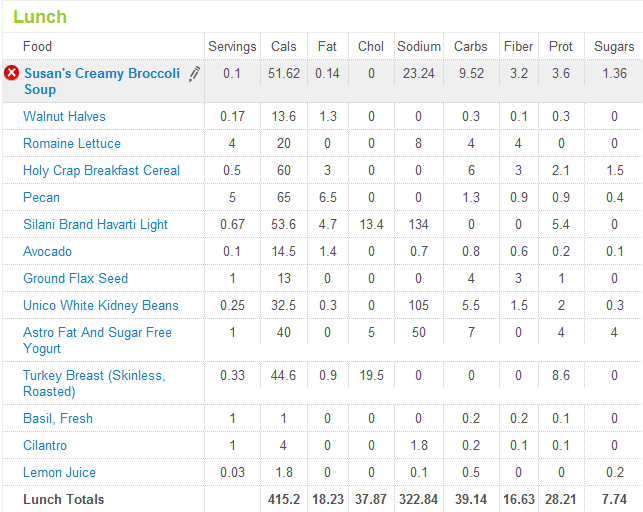Click the Sodium column header

(419, 47)
